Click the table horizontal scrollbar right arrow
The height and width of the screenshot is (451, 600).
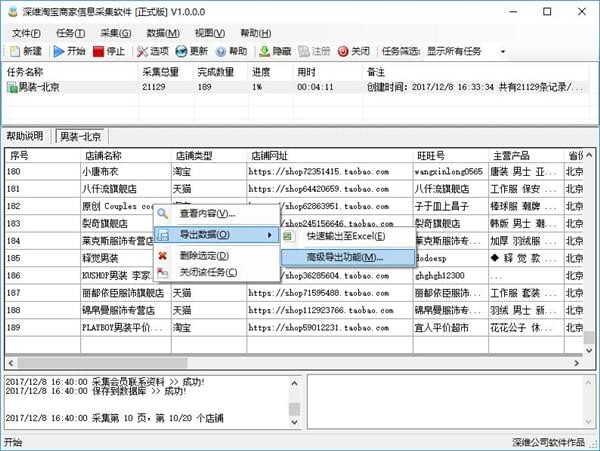(x=577, y=363)
